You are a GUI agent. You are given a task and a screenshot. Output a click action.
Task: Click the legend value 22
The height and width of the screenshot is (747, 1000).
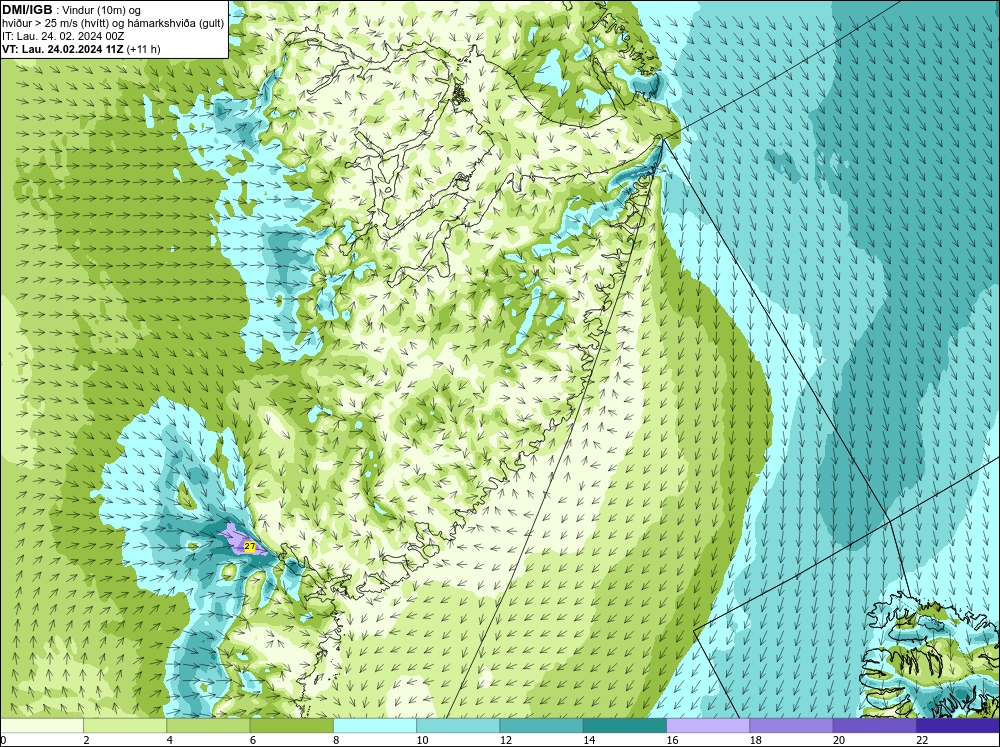pos(922,740)
